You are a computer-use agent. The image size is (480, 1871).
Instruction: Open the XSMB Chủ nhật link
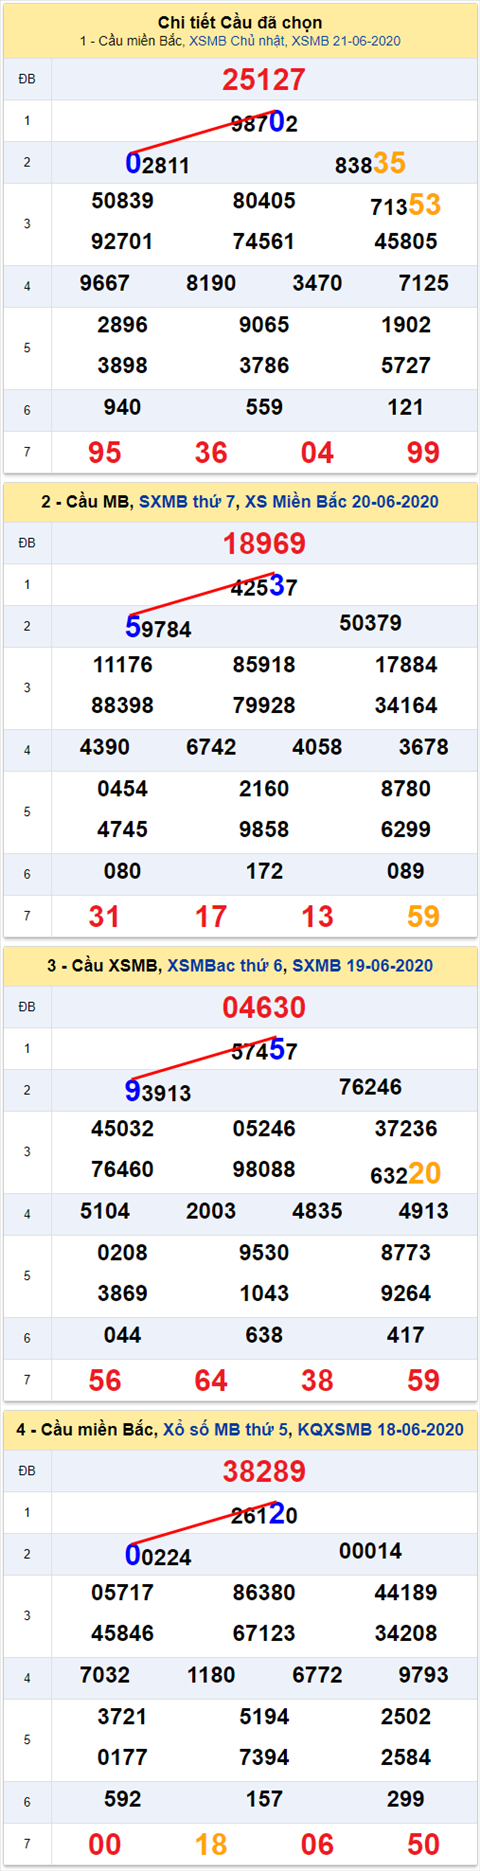pyautogui.click(x=237, y=41)
